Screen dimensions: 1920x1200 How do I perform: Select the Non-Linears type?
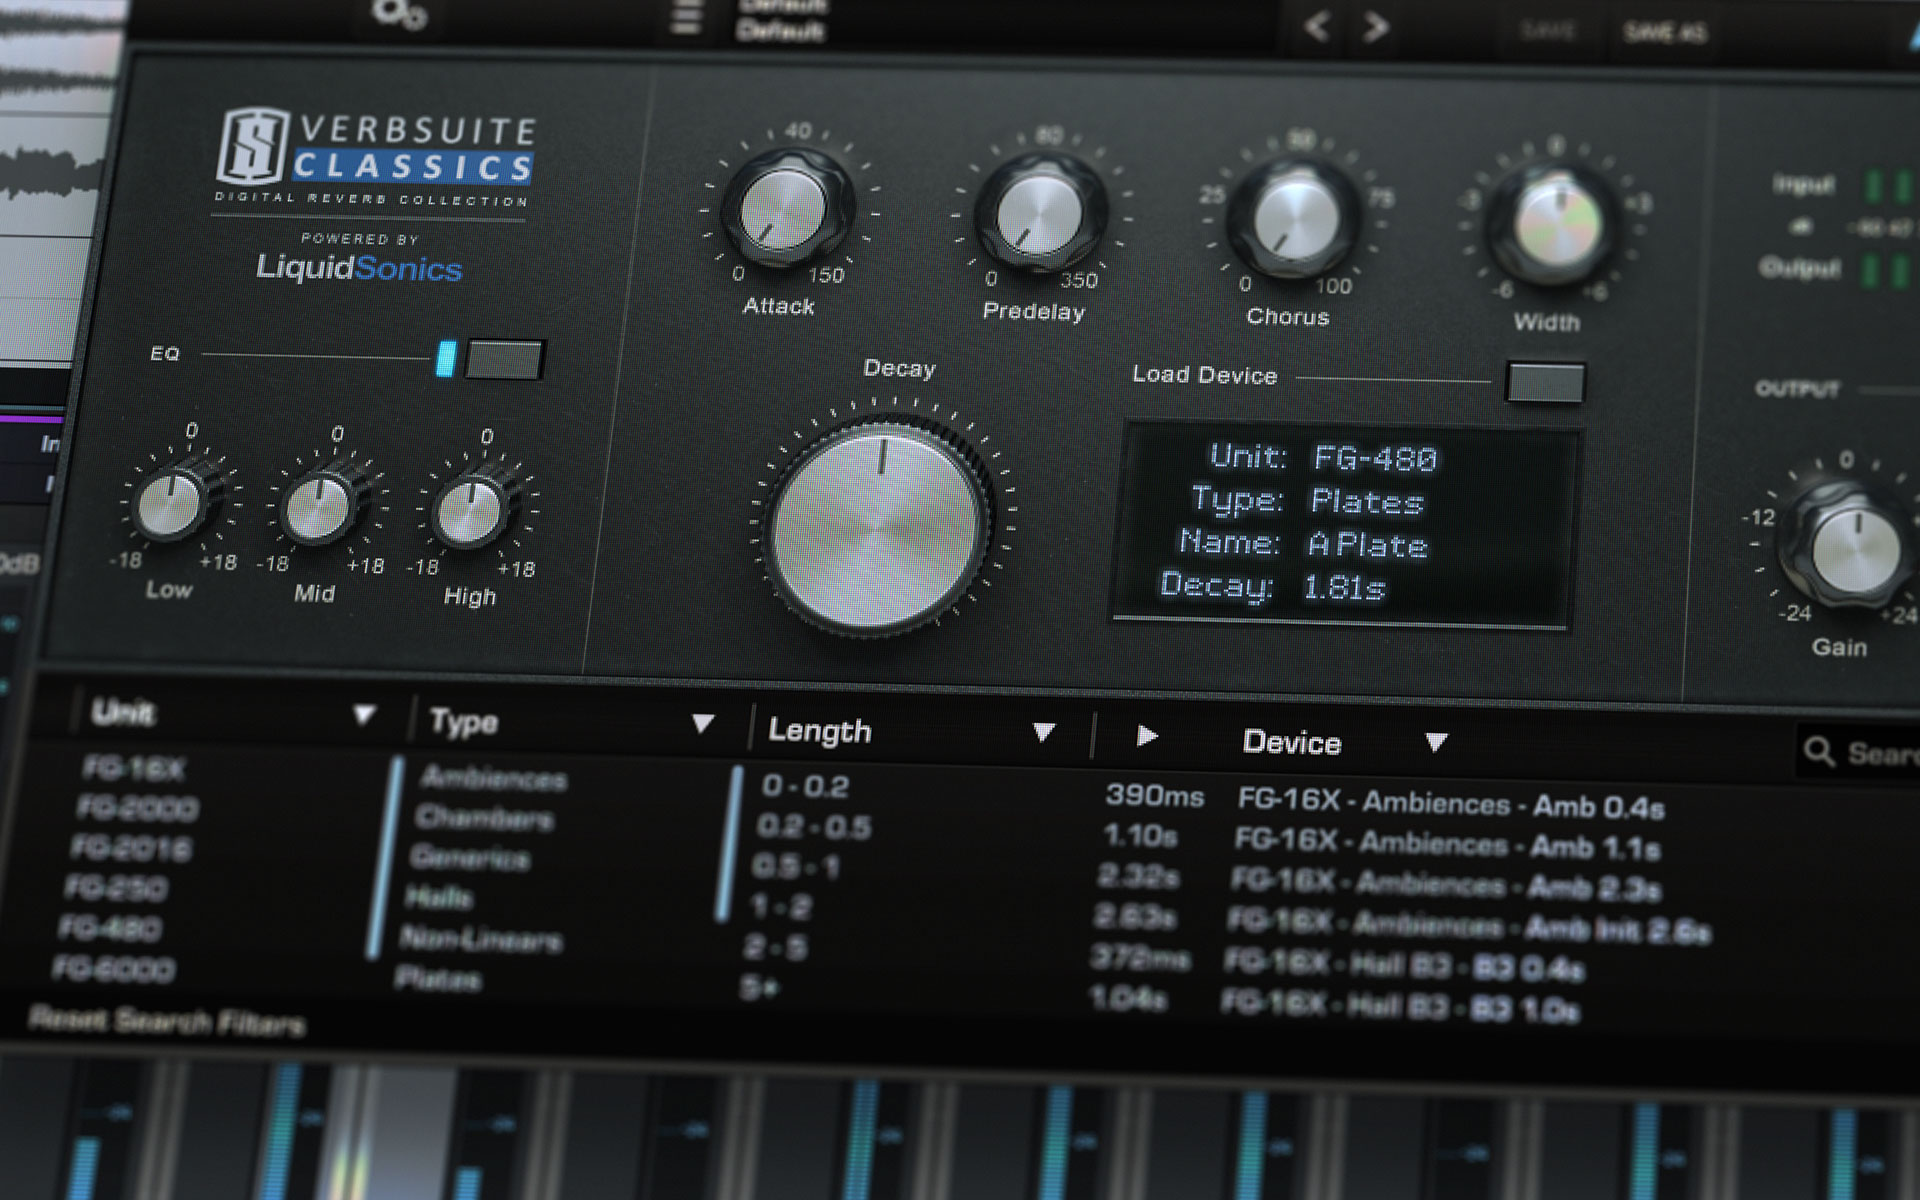[x=482, y=939]
